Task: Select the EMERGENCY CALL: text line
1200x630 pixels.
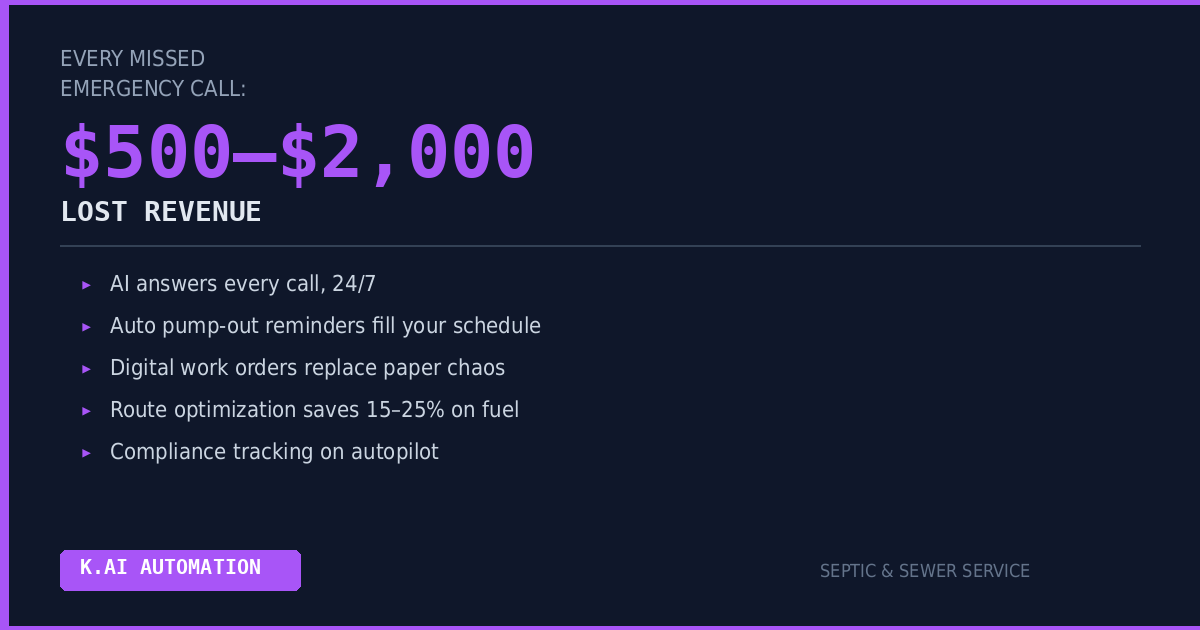Action: (152, 89)
